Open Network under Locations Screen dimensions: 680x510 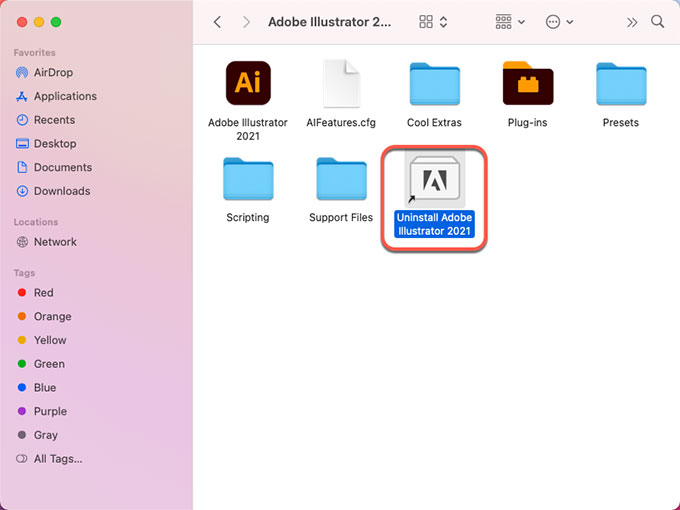click(x=46, y=242)
